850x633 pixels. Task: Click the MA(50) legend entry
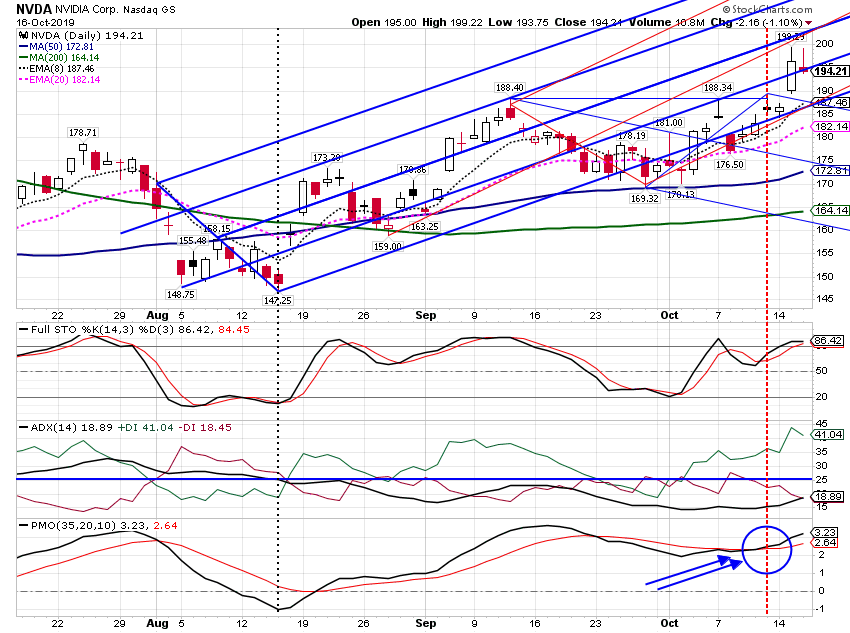point(56,47)
